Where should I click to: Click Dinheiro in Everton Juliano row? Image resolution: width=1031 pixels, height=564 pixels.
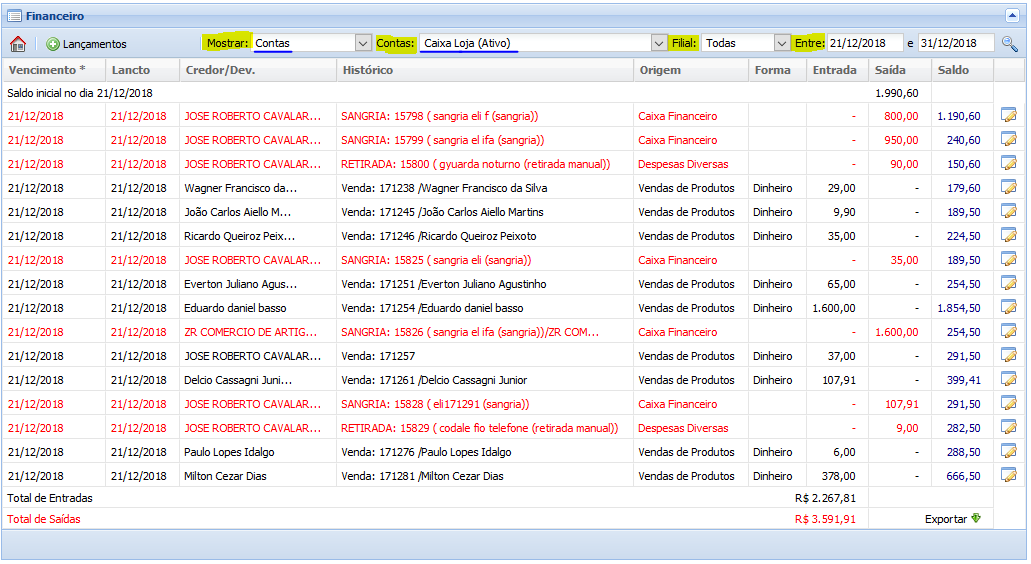[773, 284]
